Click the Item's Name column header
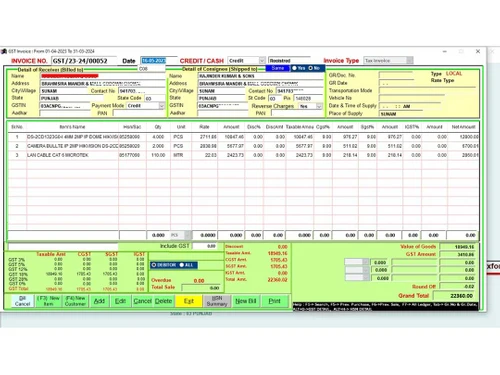 [x=72, y=127]
